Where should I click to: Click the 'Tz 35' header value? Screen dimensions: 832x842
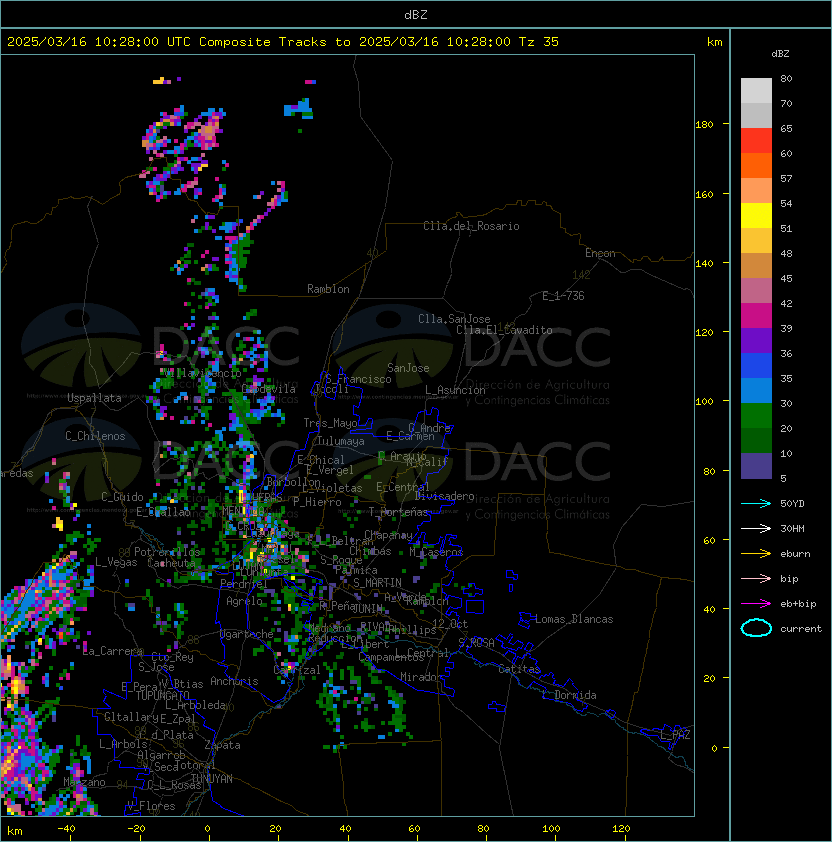click(x=539, y=42)
